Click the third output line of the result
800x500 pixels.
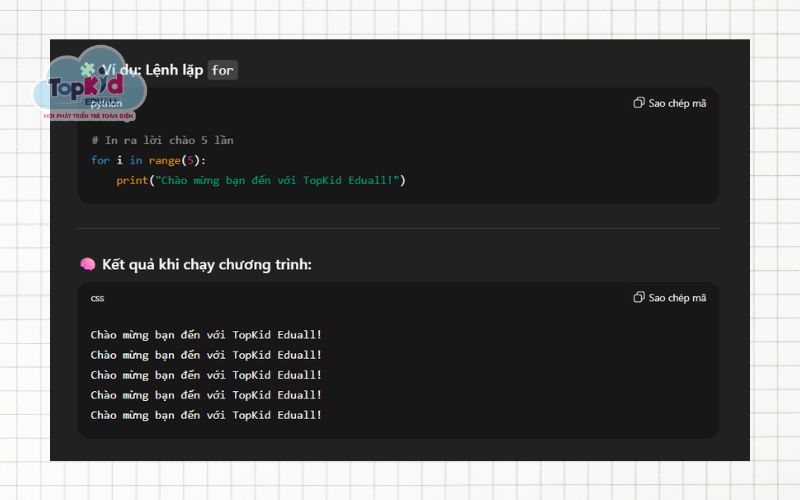pos(206,375)
